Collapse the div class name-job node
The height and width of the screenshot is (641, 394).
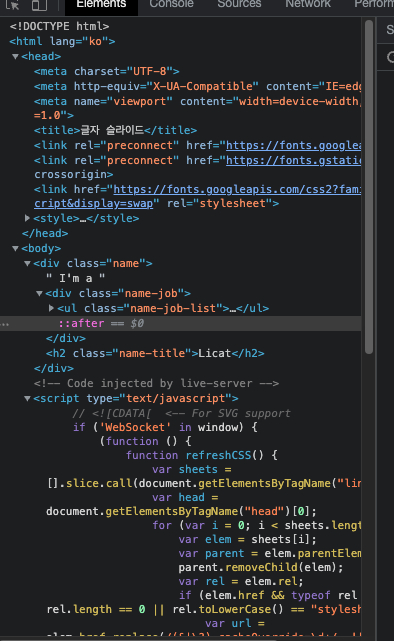click(x=40, y=294)
